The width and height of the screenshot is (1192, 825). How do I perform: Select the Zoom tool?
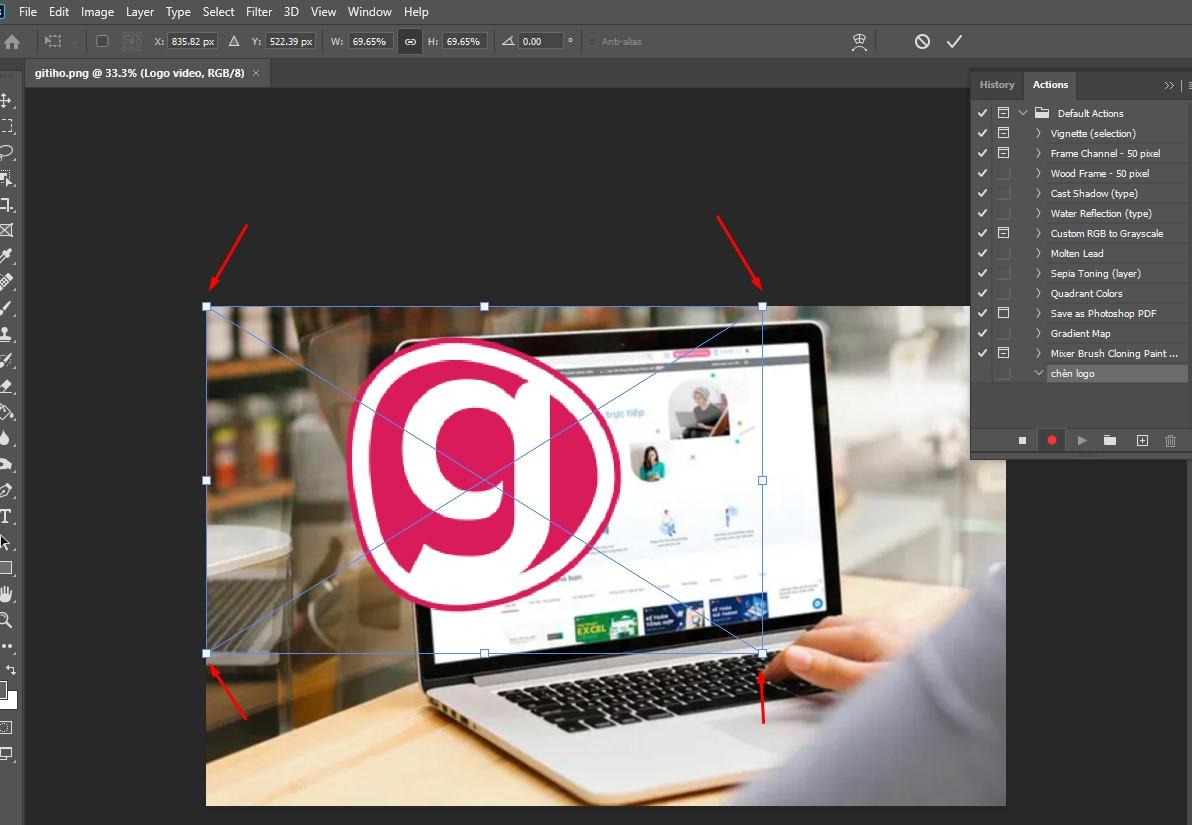8,620
